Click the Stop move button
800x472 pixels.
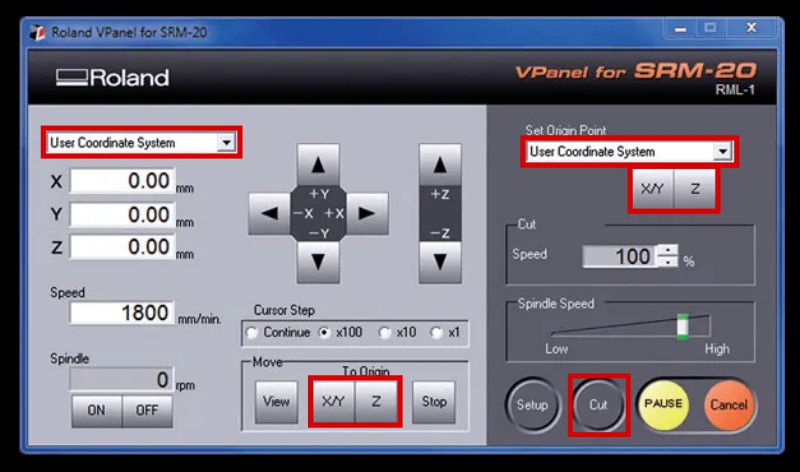(434, 402)
